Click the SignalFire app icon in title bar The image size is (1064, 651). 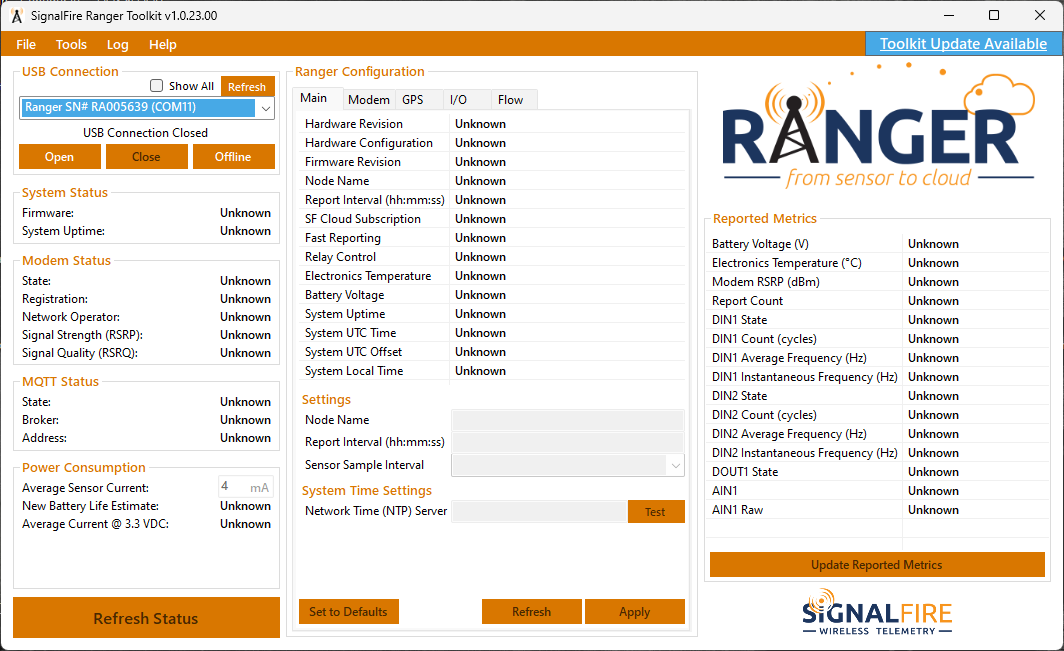coord(17,16)
